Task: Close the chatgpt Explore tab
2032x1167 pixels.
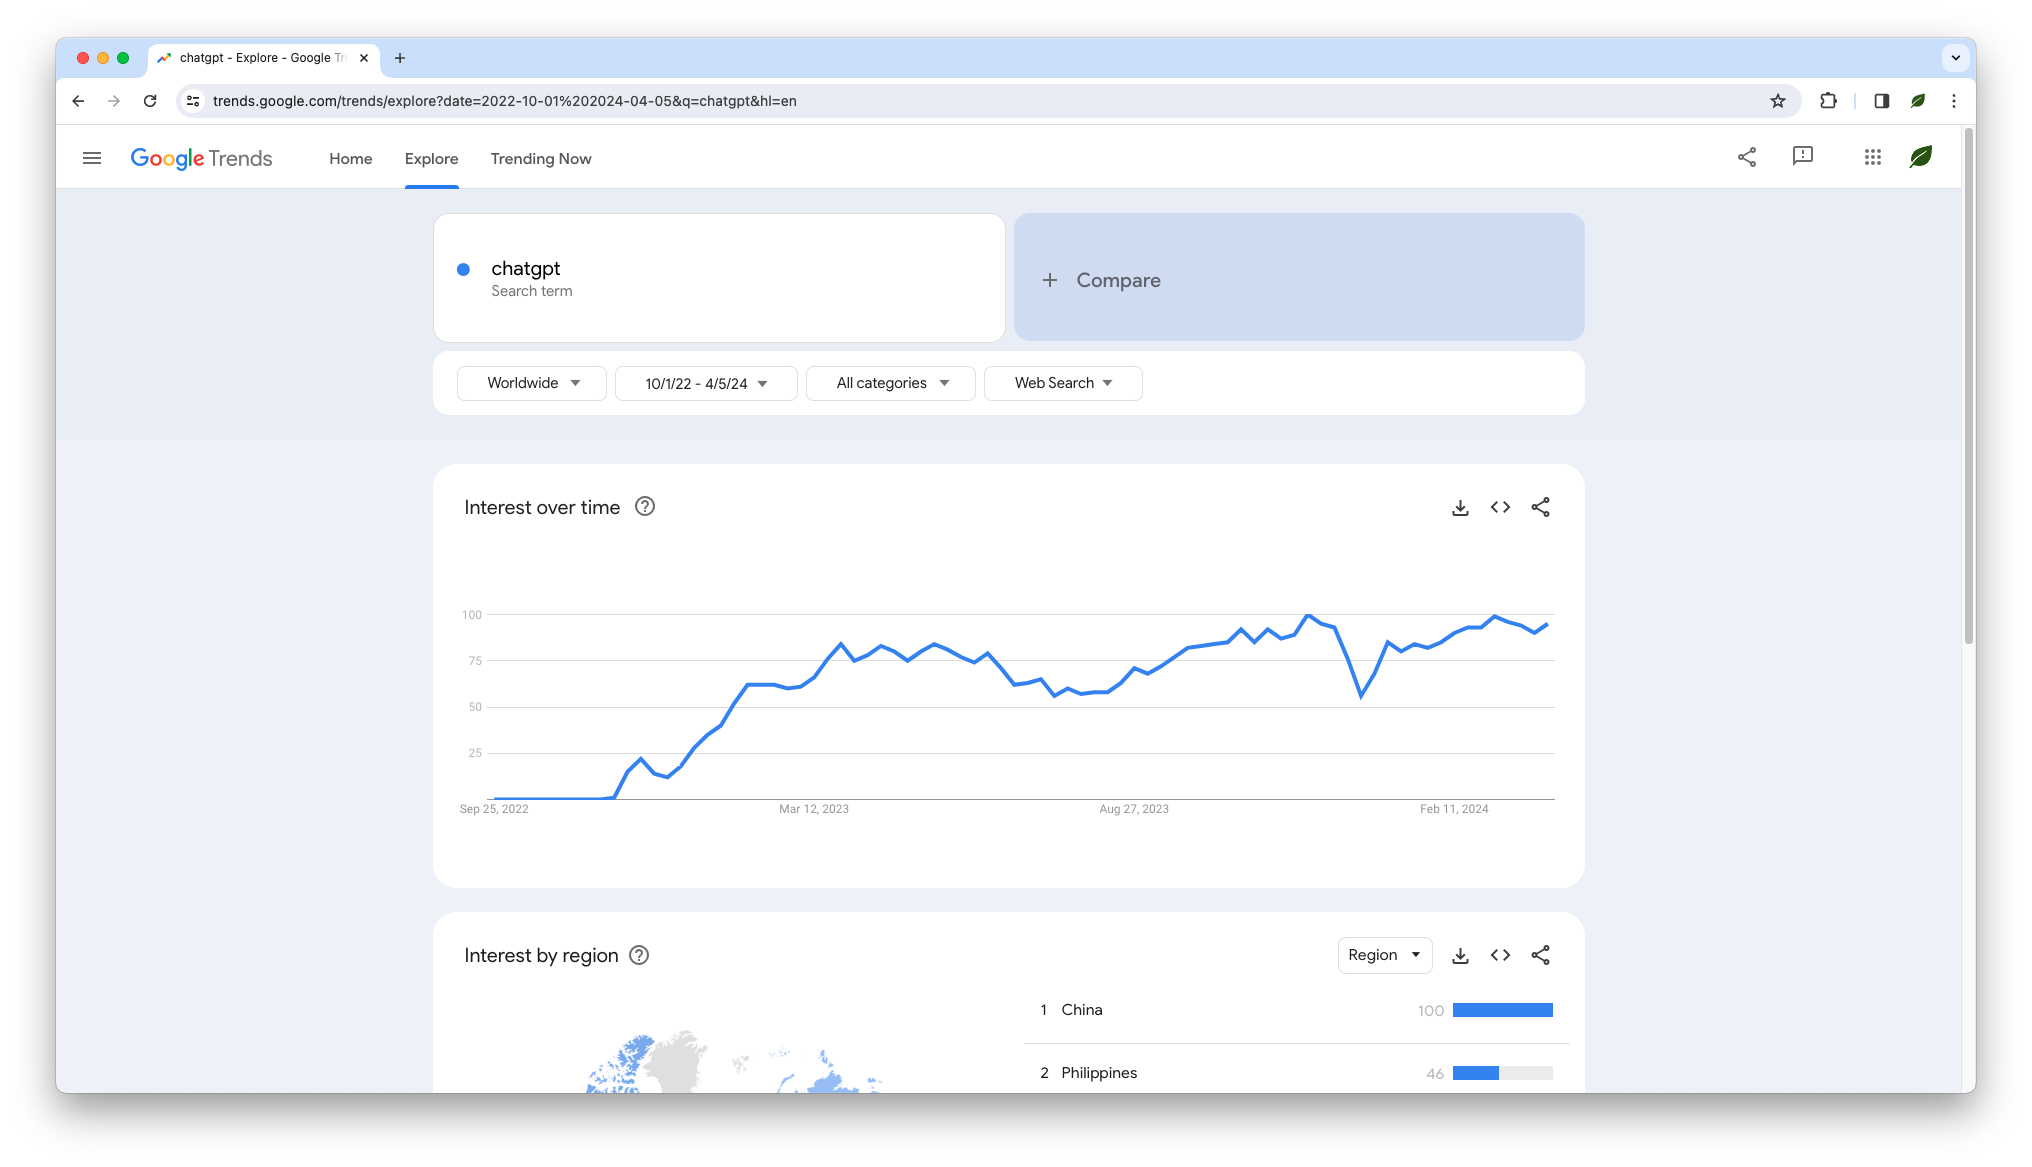Action: (364, 58)
